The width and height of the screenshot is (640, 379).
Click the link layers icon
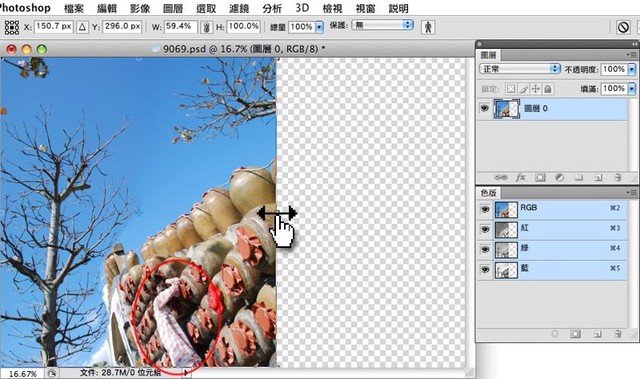pos(501,177)
